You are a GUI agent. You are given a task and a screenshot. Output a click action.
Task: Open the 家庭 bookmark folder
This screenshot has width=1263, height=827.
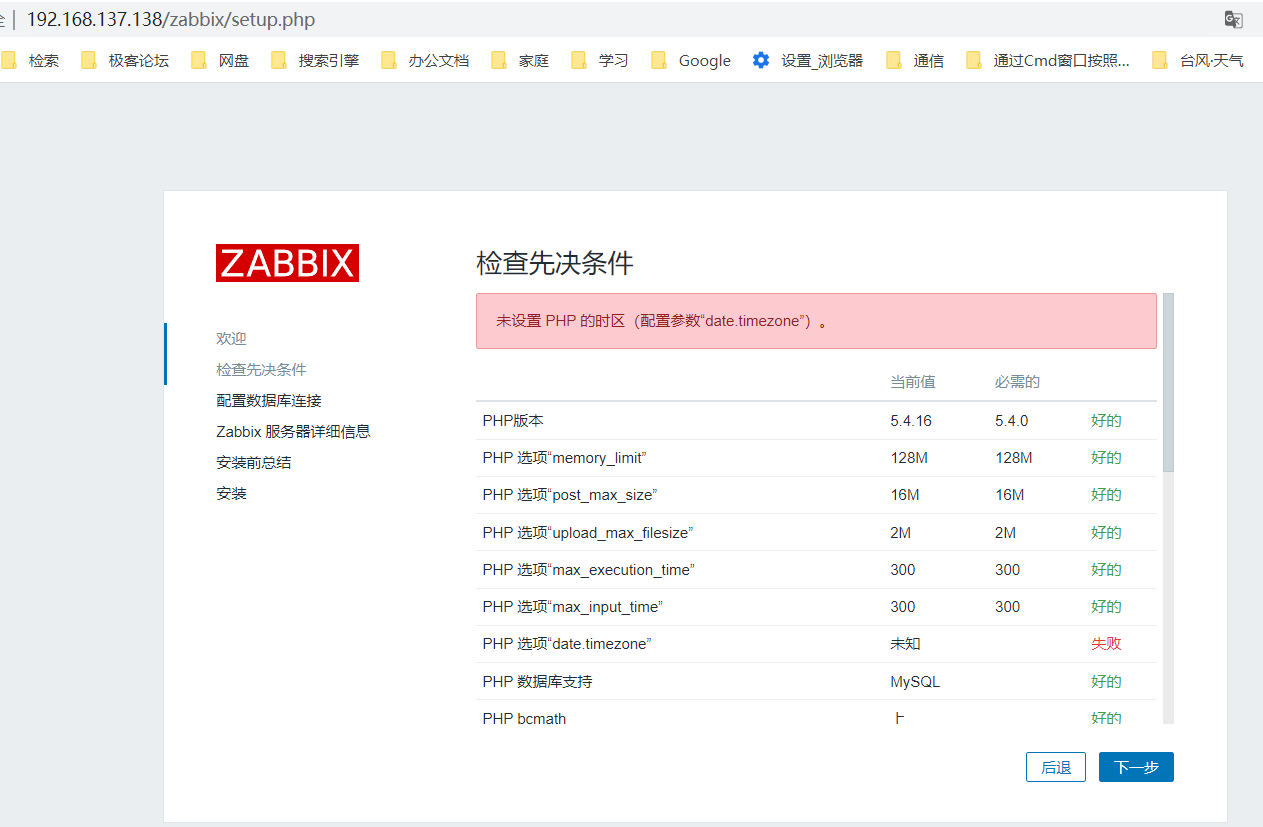pos(520,60)
